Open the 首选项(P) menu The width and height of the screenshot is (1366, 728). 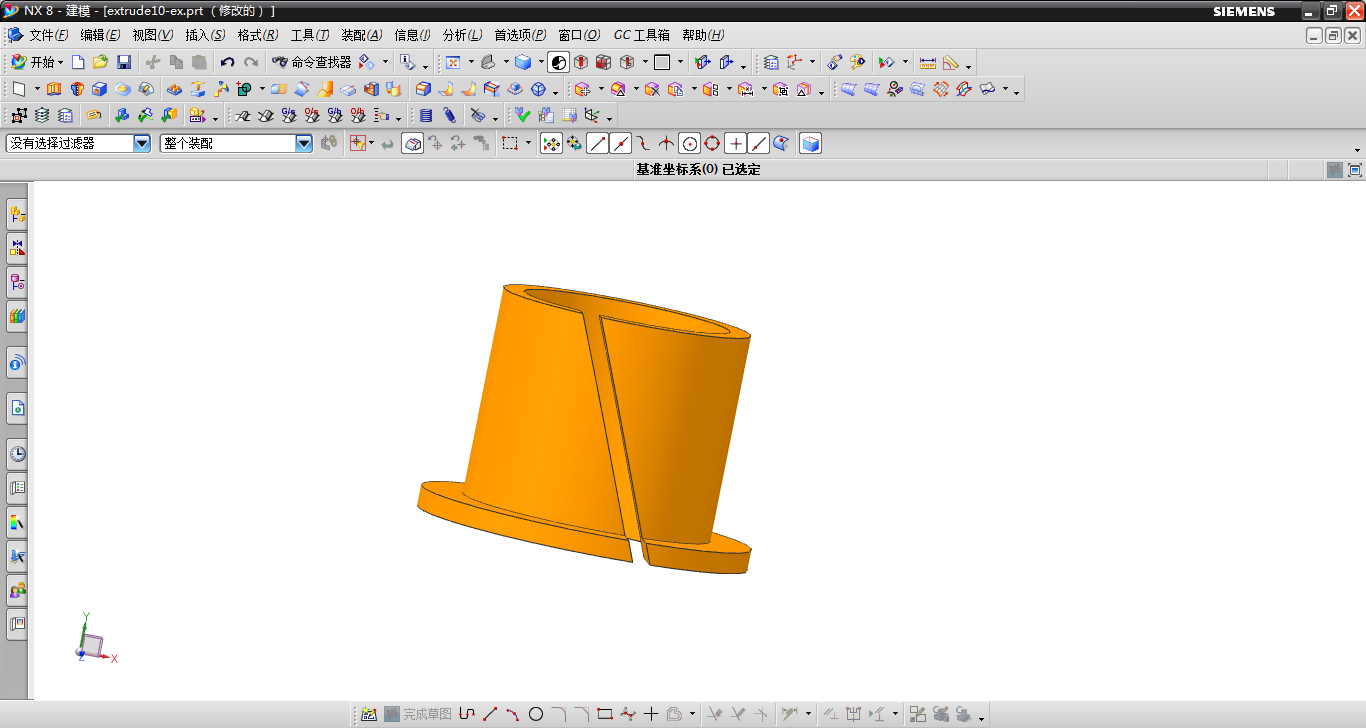[x=520, y=35]
